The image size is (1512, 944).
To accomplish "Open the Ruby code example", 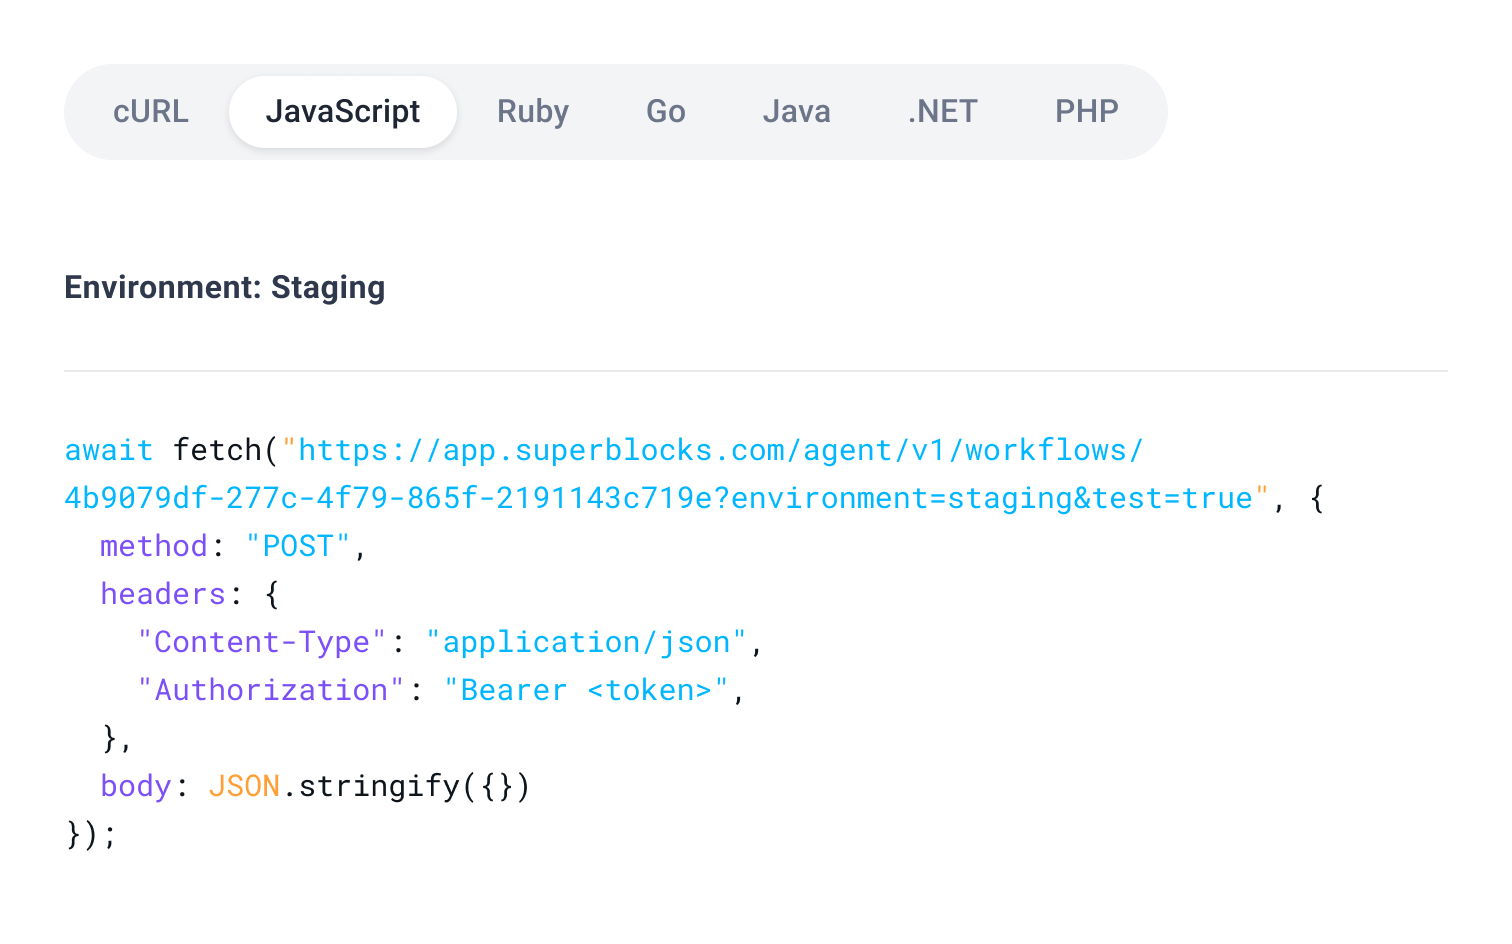I will (532, 112).
